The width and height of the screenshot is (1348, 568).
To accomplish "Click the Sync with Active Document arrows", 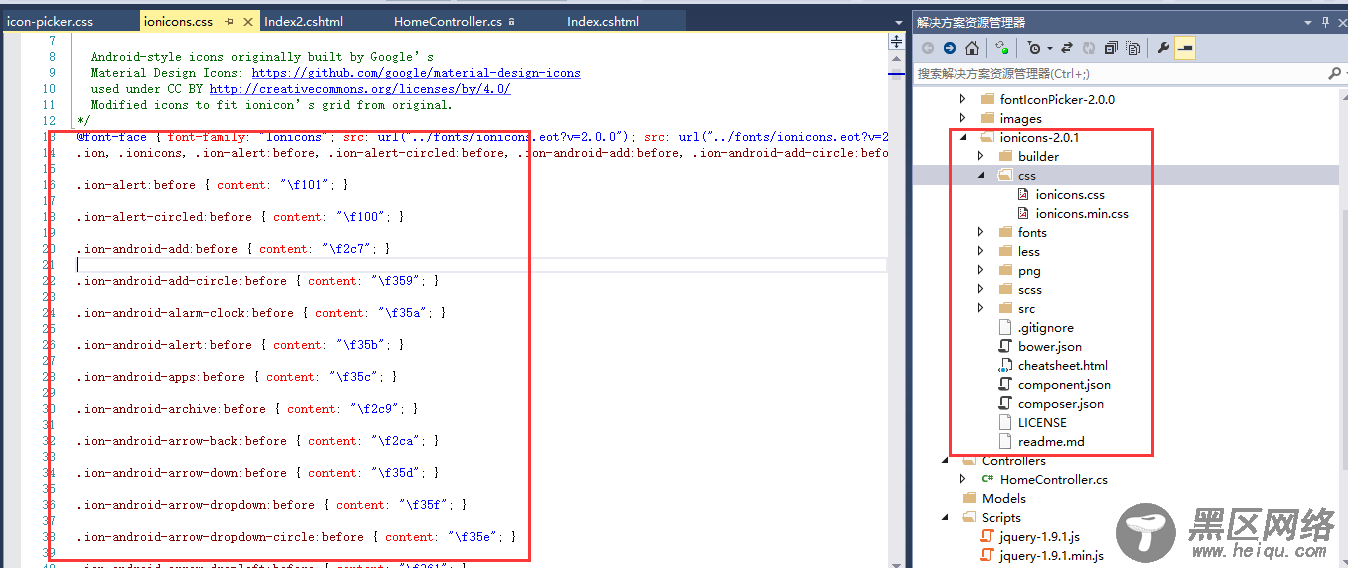I will pyautogui.click(x=1067, y=48).
